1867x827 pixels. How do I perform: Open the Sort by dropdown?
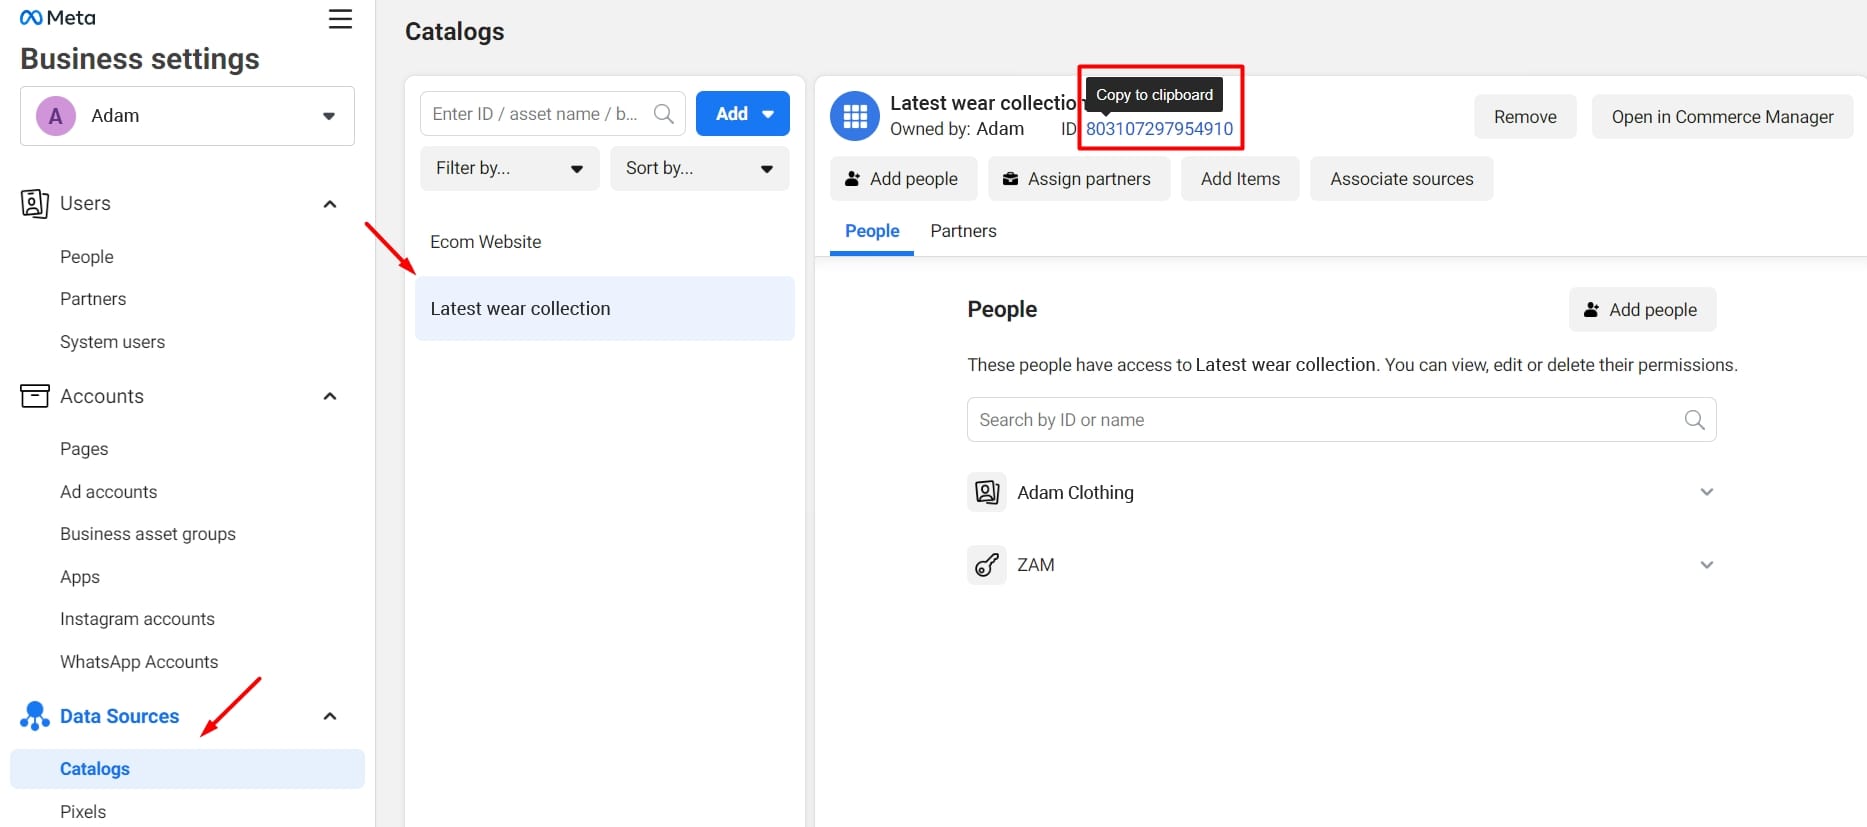[700, 168]
